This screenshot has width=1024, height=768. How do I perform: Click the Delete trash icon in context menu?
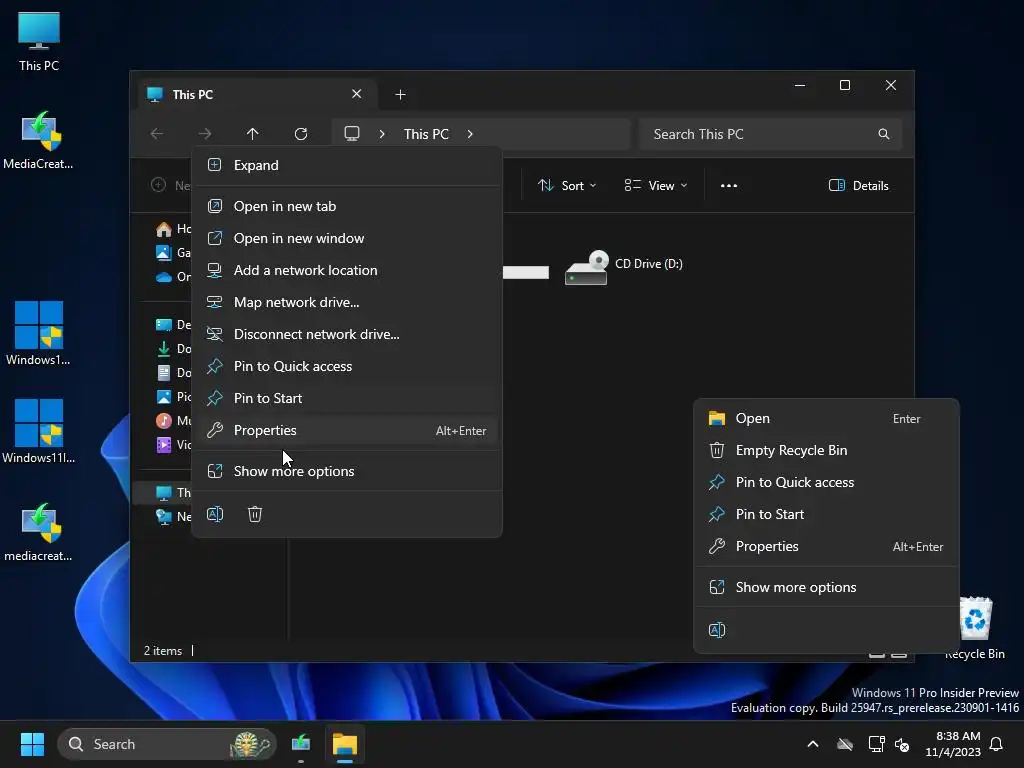[x=255, y=515]
